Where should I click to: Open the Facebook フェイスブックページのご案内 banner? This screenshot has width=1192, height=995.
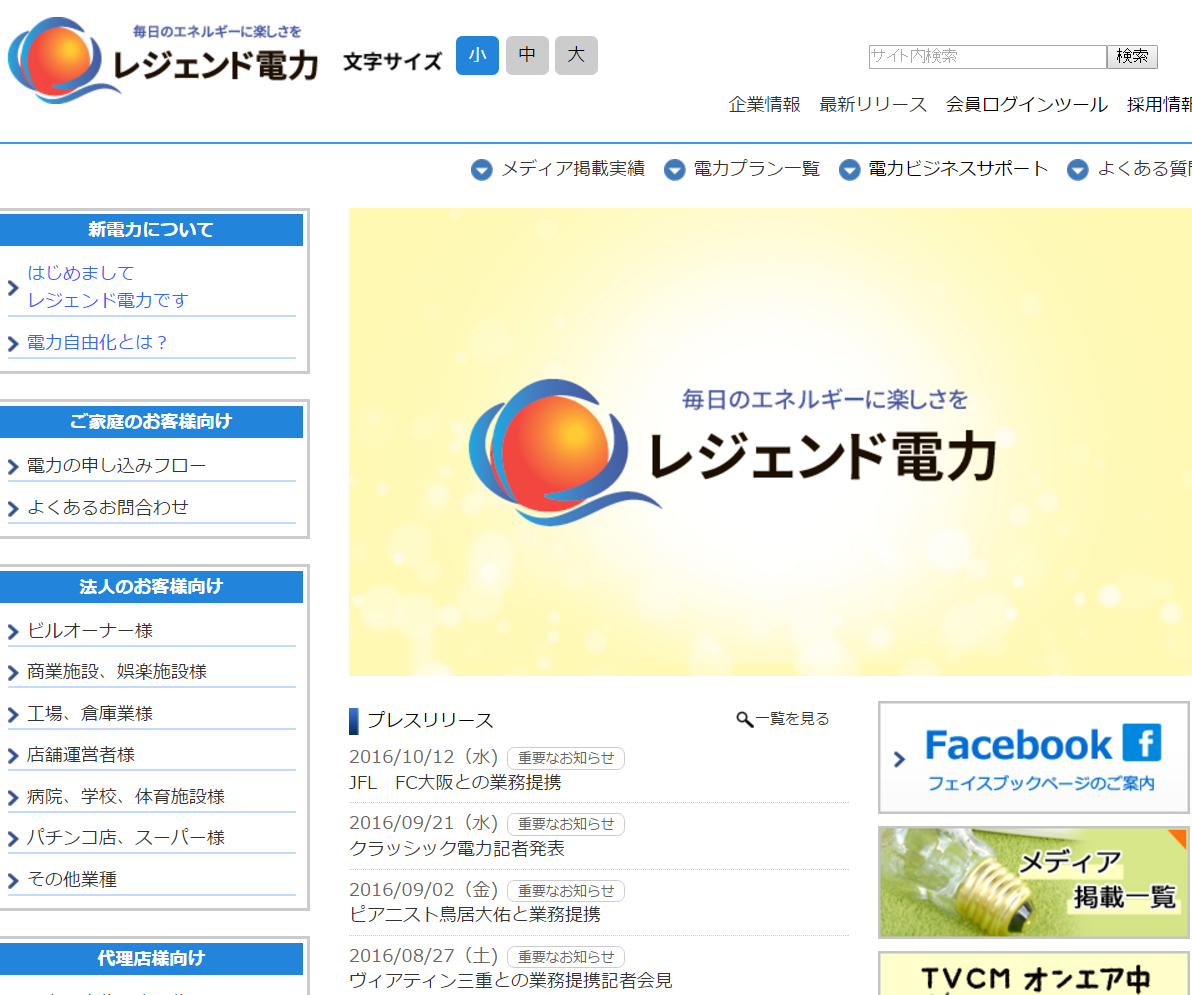click(x=1034, y=758)
